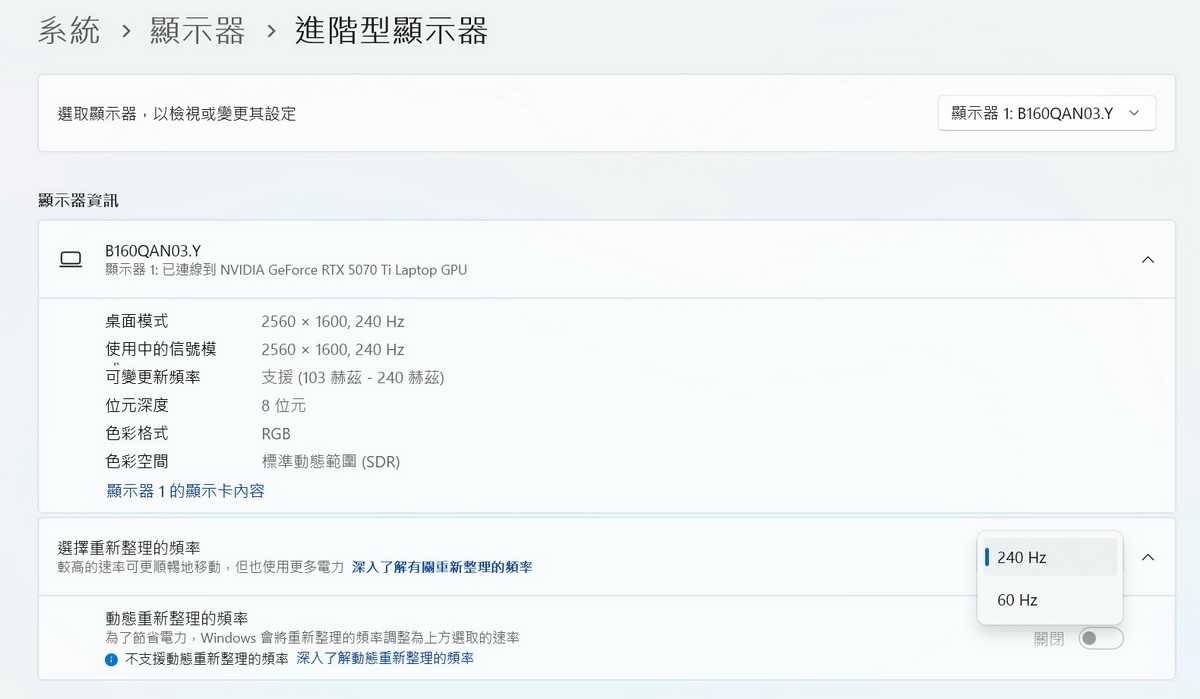Toggle the 動態重新整理的頻率 switch
Viewport: 1200px width, 699px height.
(1100, 638)
